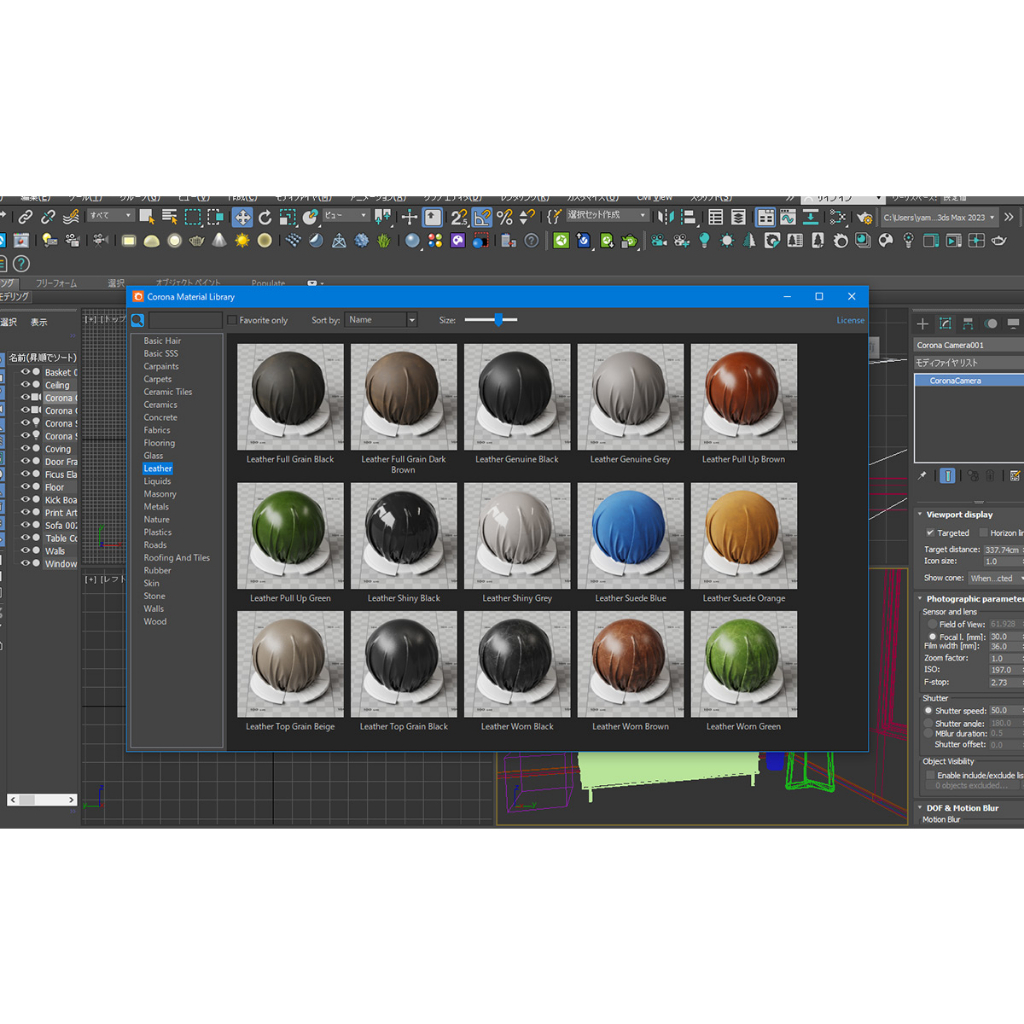Toggle the Angle Snap icon
The height and width of the screenshot is (1024, 1024).
point(482,217)
